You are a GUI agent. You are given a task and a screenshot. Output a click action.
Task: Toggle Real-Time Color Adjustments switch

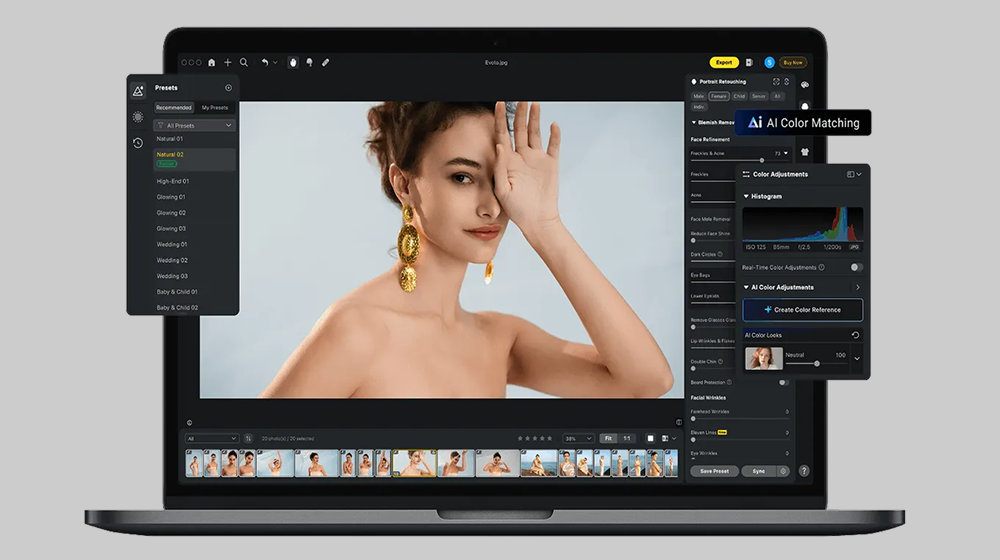point(857,267)
